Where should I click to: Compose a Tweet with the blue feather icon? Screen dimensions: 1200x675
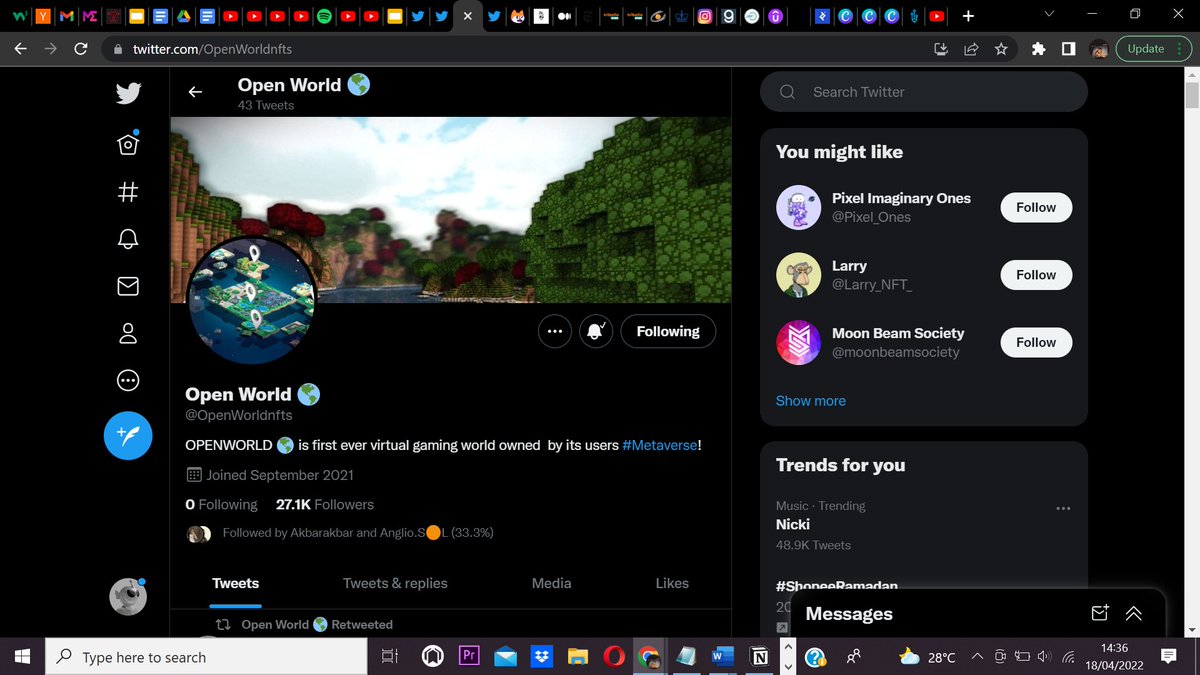[x=128, y=436]
